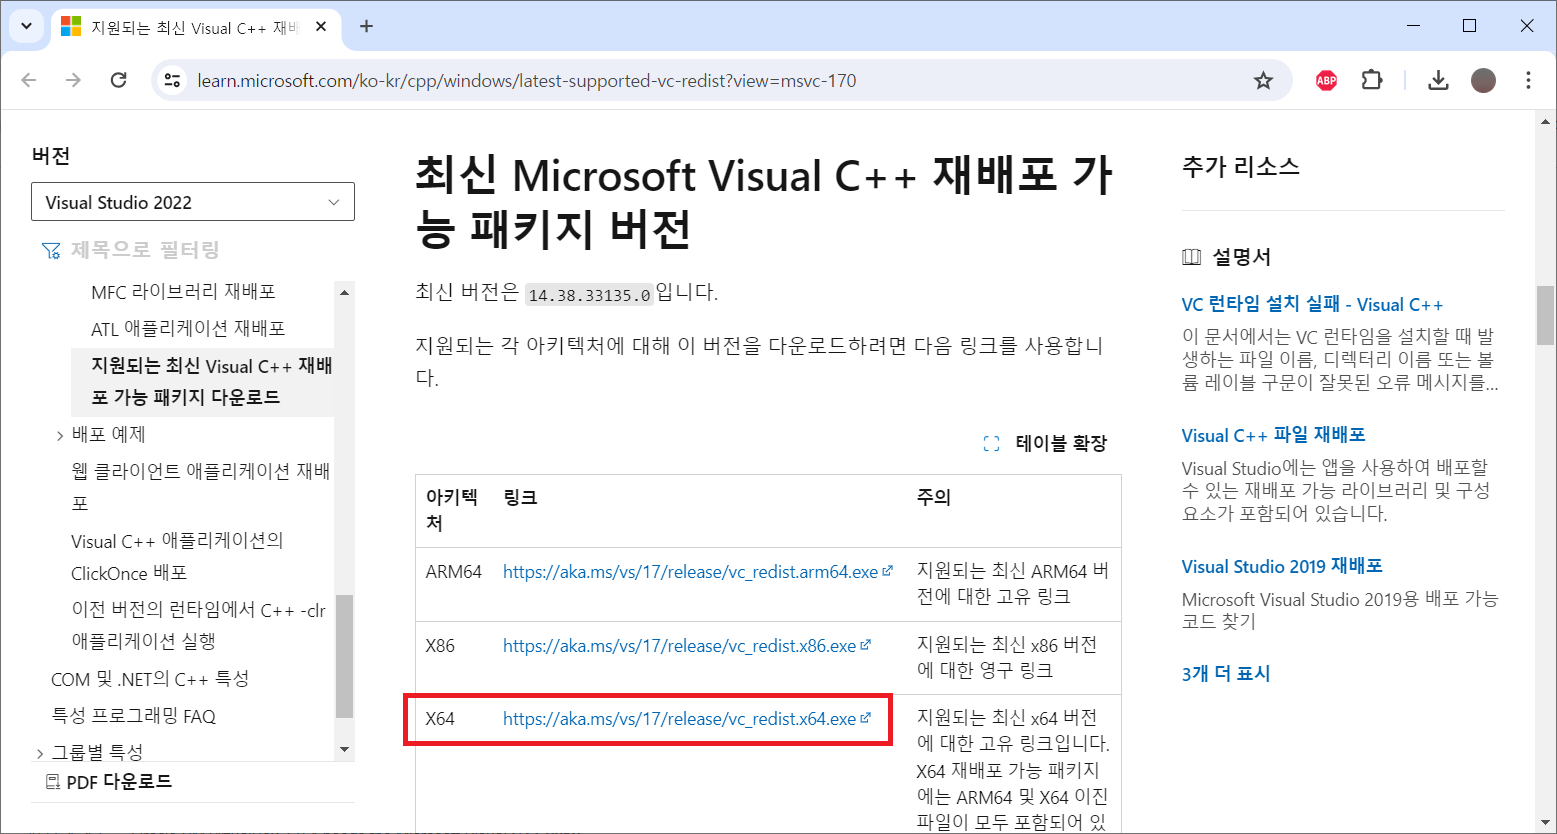Open 이전 버전의 런타임에서 C++ -clr item
Viewport: 1557px width, 834px height.
[x=199, y=625]
